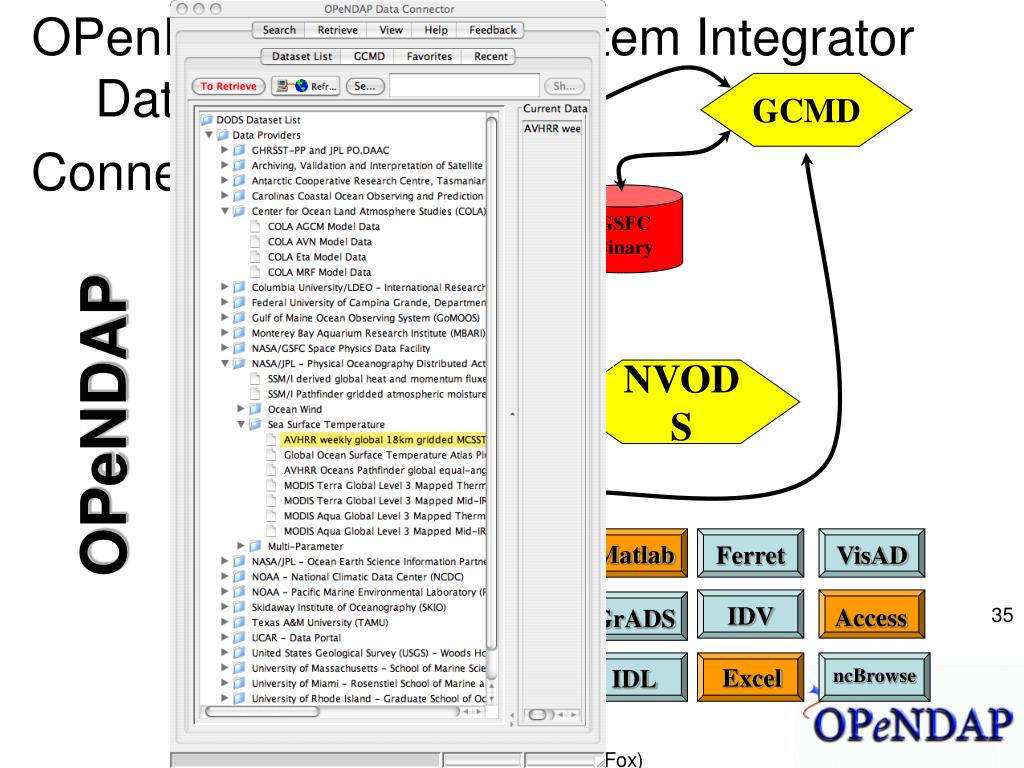The width and height of the screenshot is (1024, 768).
Task: Collapse Center for Ocean Land Atmosphere Studies
Action: [x=225, y=211]
